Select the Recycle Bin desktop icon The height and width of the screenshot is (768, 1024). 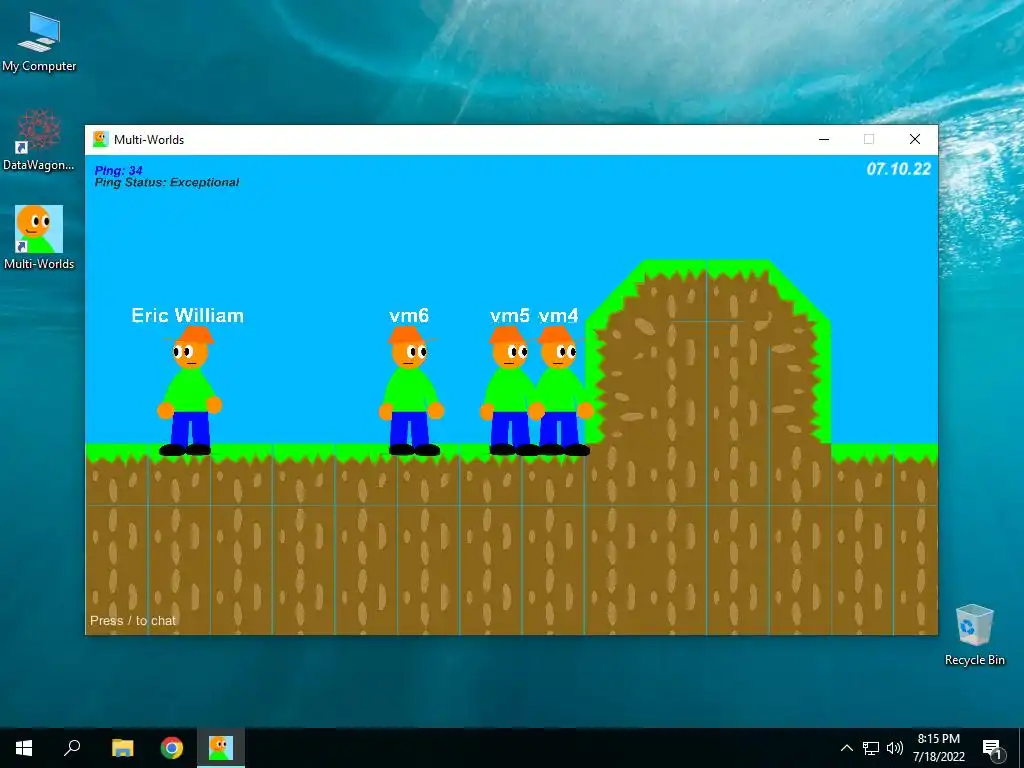(x=974, y=635)
